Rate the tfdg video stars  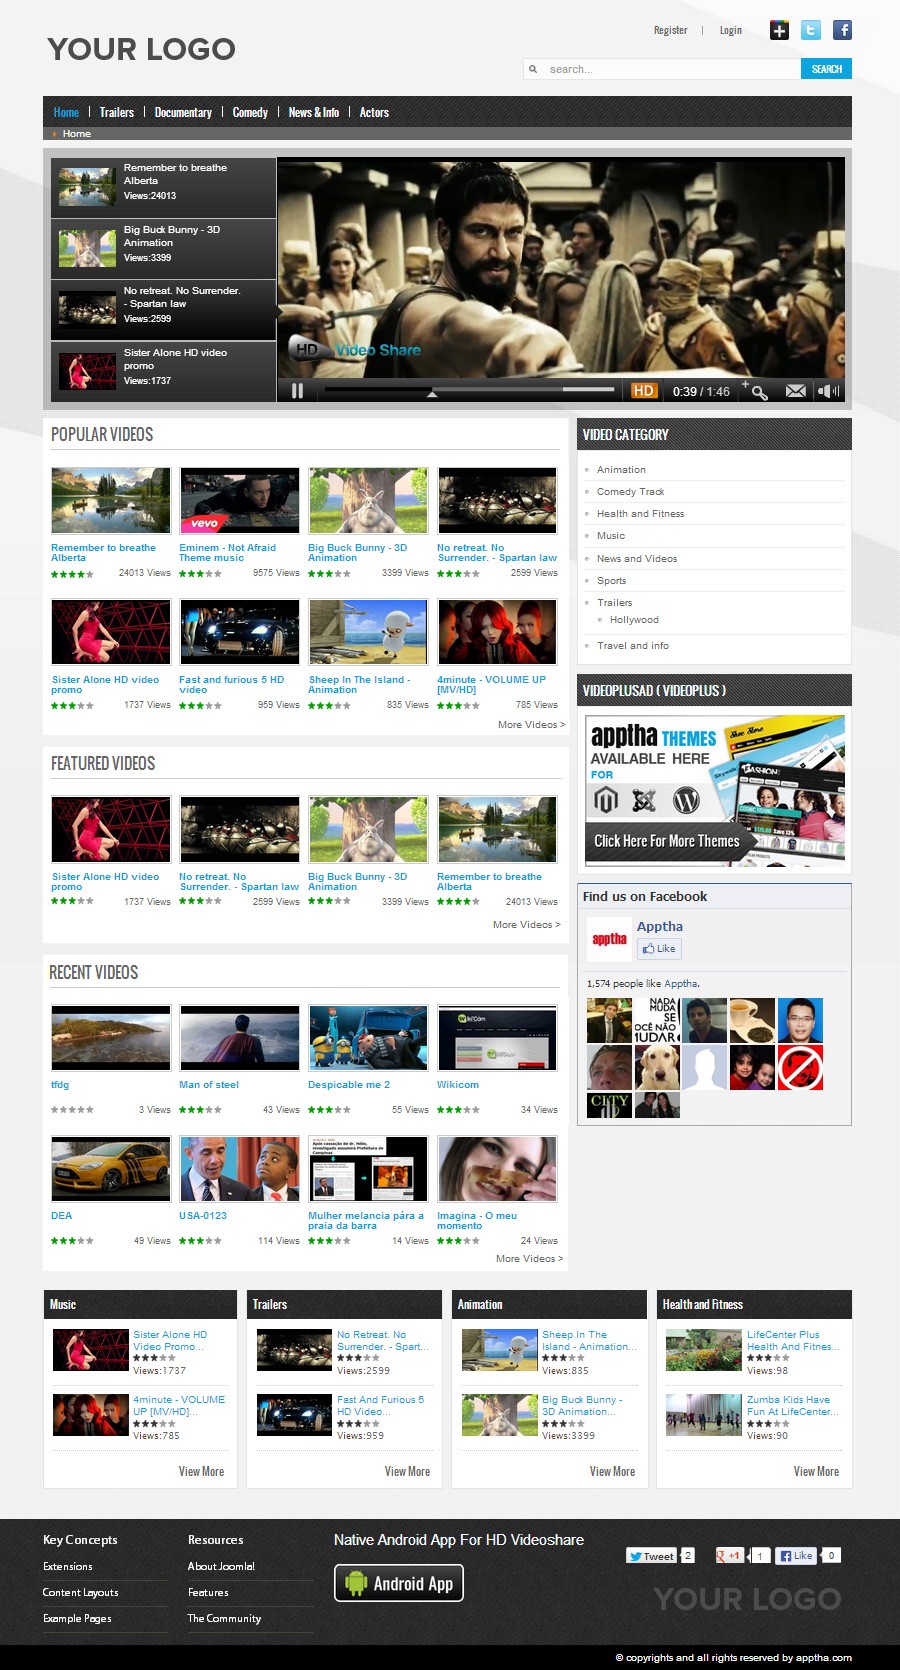click(72, 1109)
